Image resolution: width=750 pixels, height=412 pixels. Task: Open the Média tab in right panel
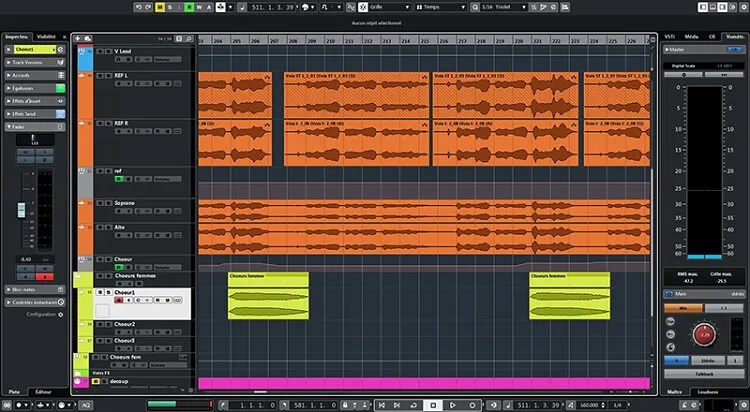click(692, 36)
